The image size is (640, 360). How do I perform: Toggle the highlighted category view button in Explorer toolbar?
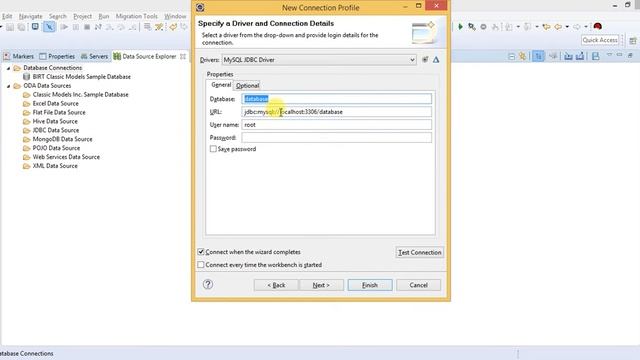coord(538,56)
